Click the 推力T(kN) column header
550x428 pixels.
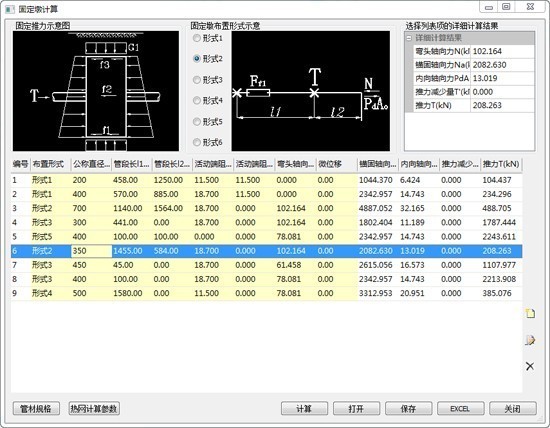(x=501, y=164)
